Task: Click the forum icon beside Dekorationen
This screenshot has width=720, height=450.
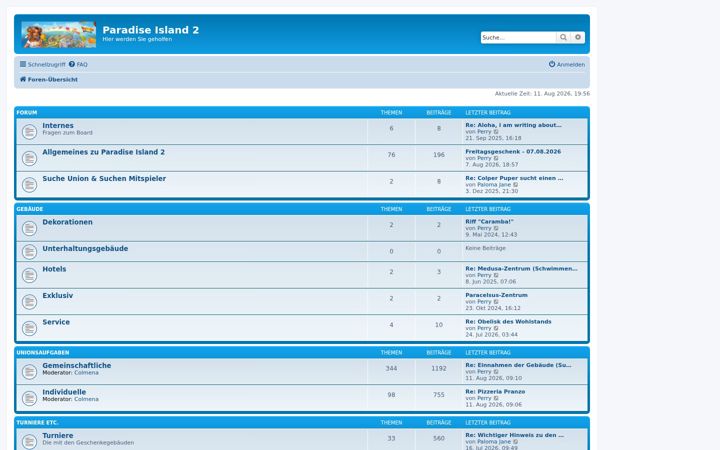Action: (x=29, y=229)
